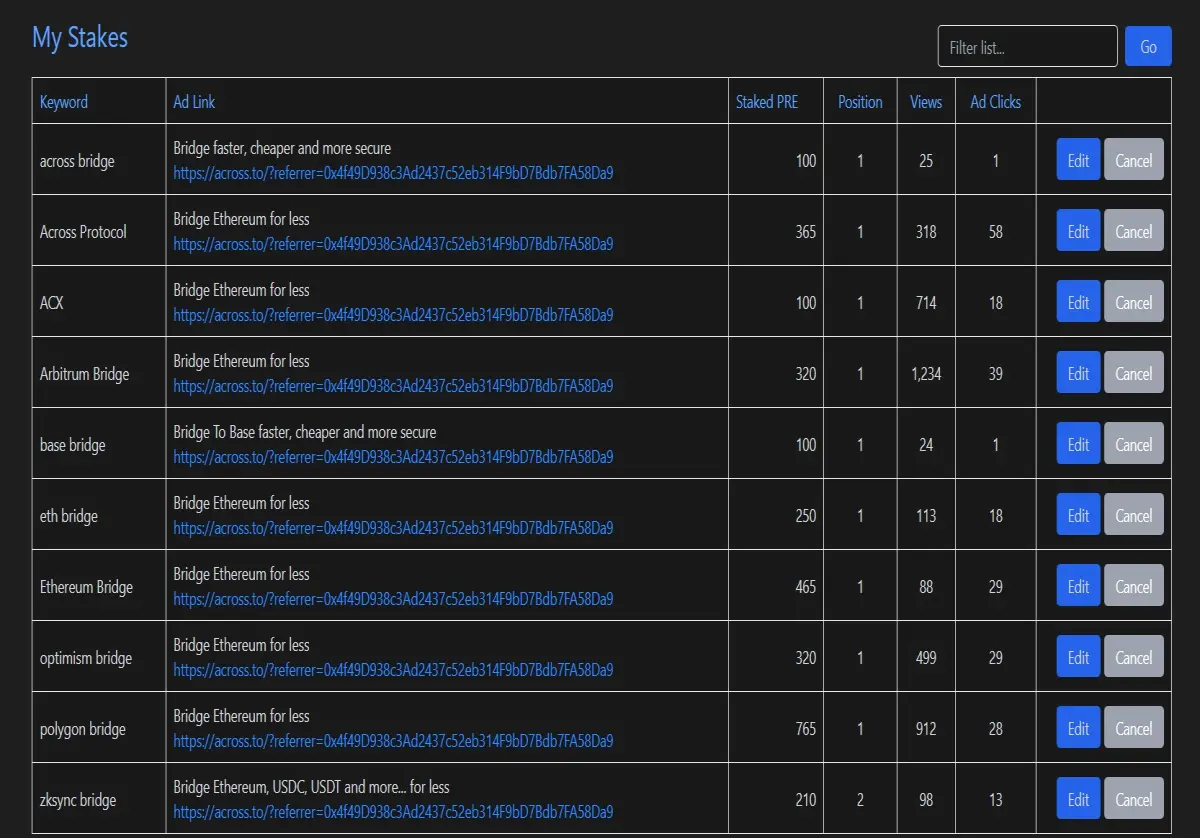
Task: Click the Go button
Action: click(1148, 47)
